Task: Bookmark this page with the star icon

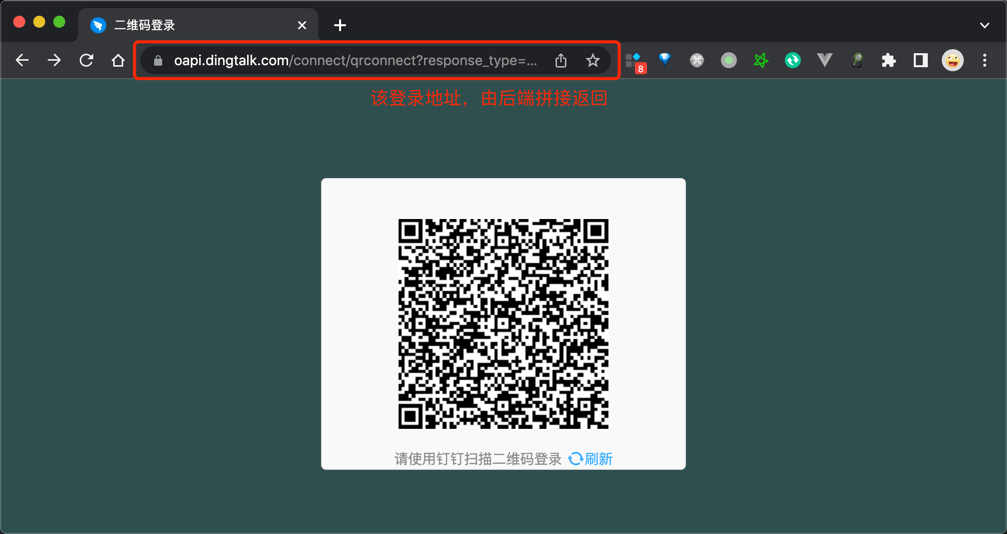Action: tap(593, 61)
